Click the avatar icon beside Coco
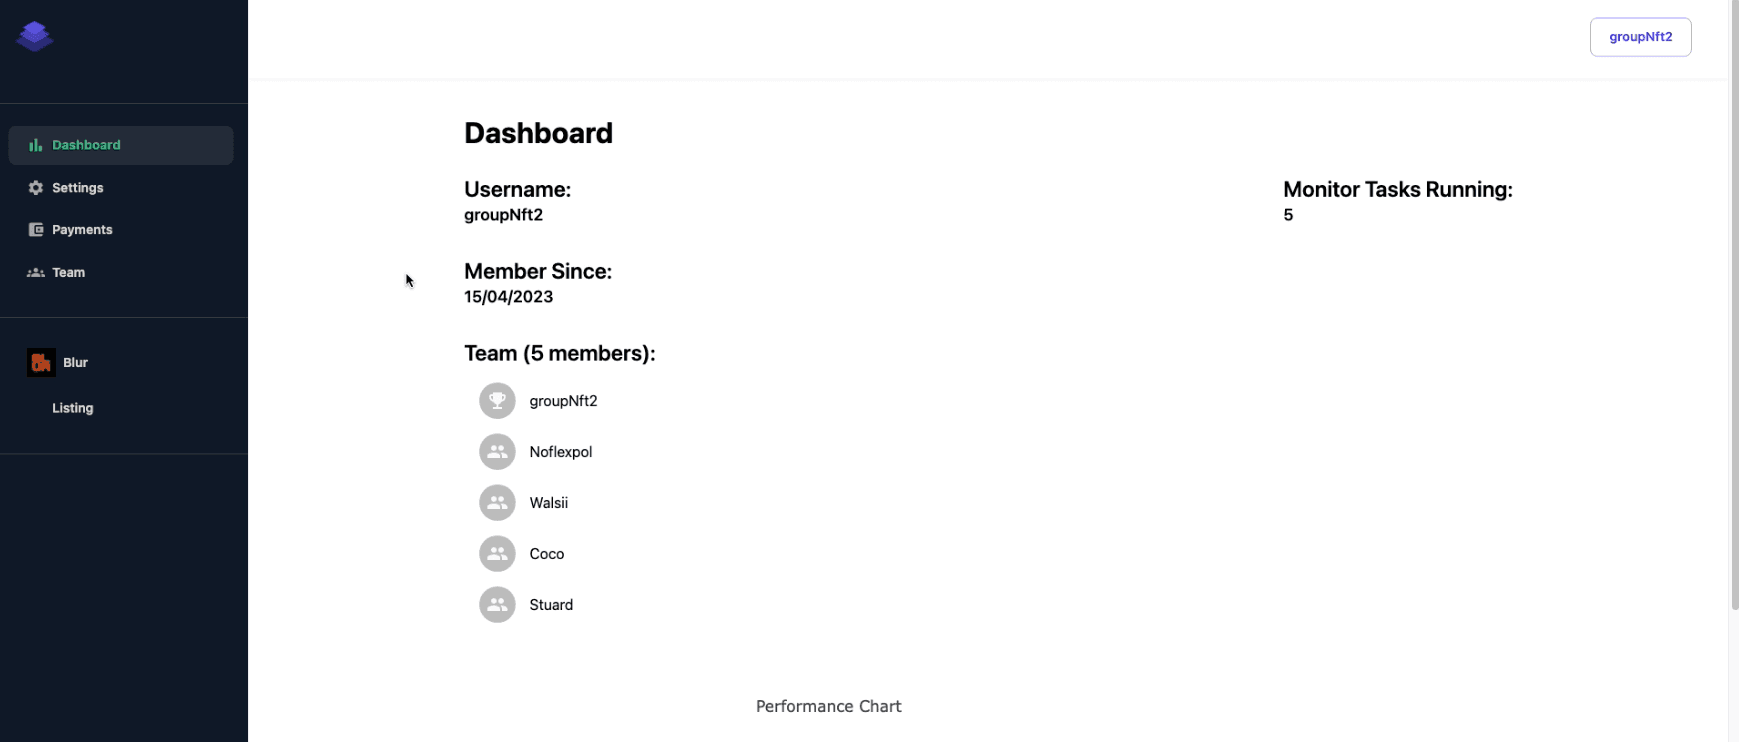This screenshot has height=742, width=1739. (x=497, y=554)
